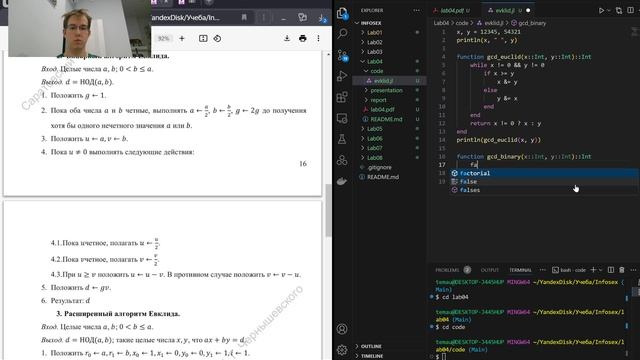
Task: Open the .gitignore file
Action: pos(379,167)
